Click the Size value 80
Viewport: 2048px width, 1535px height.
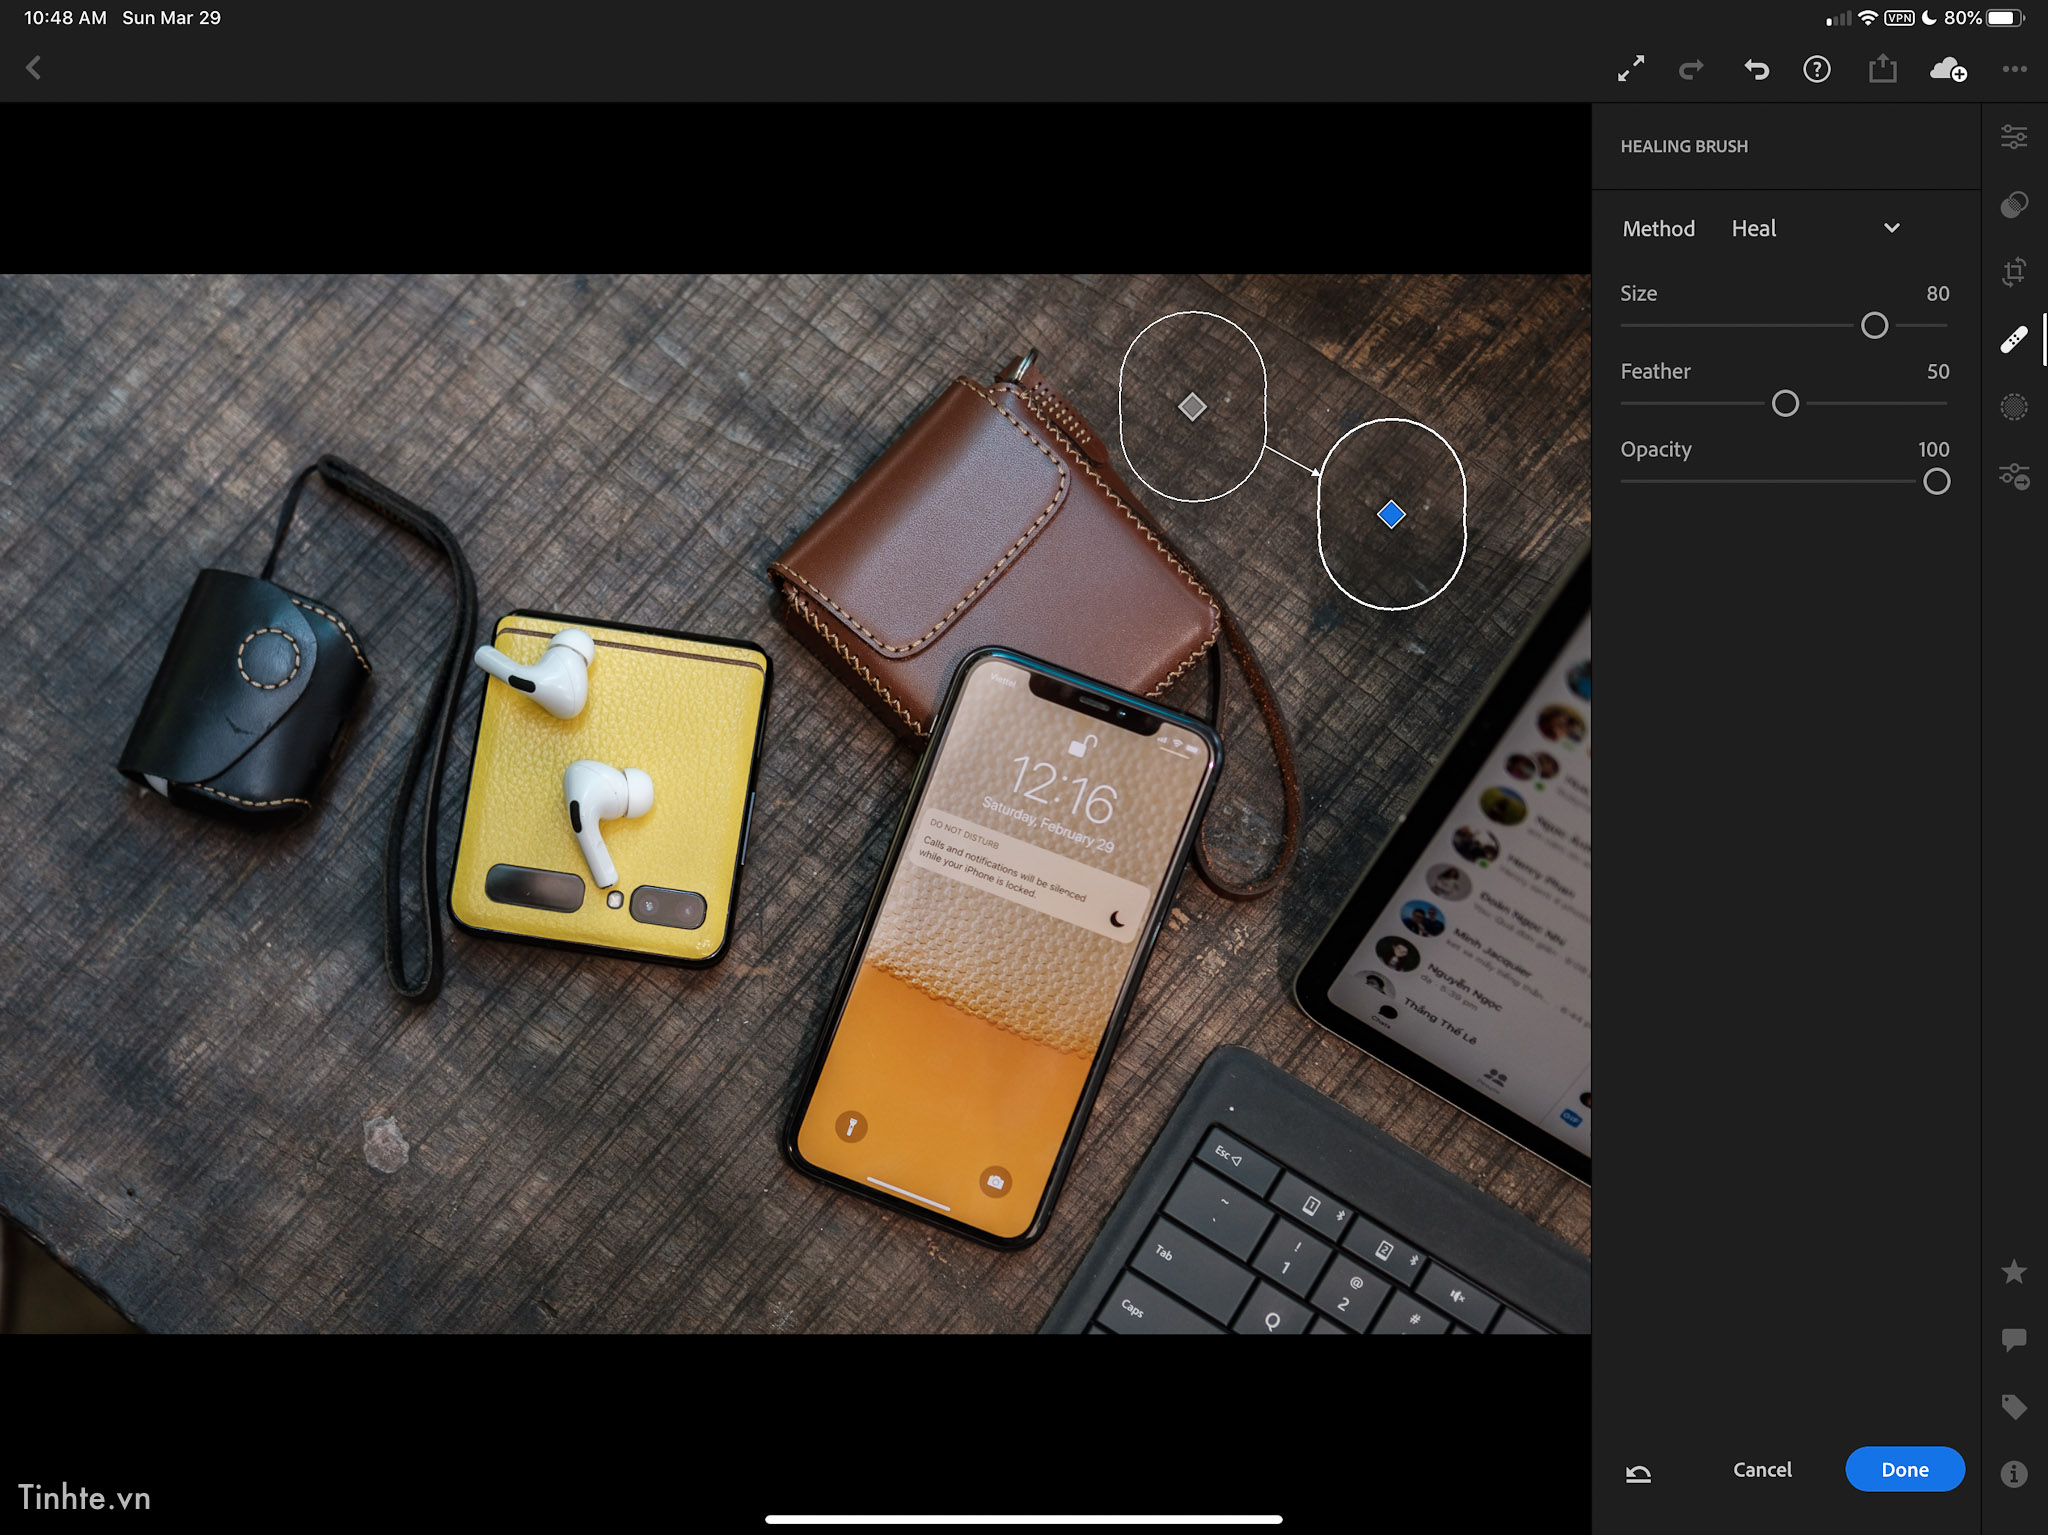[x=1937, y=293]
